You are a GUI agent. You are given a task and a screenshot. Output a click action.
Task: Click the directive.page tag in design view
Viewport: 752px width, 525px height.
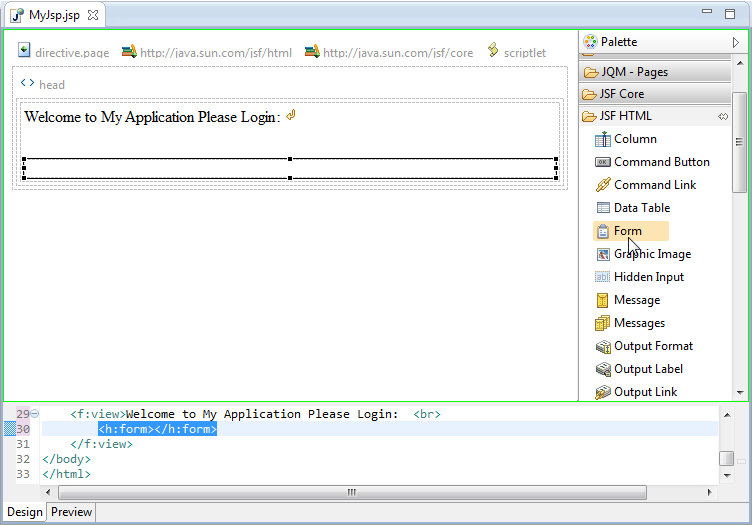pos(63,51)
